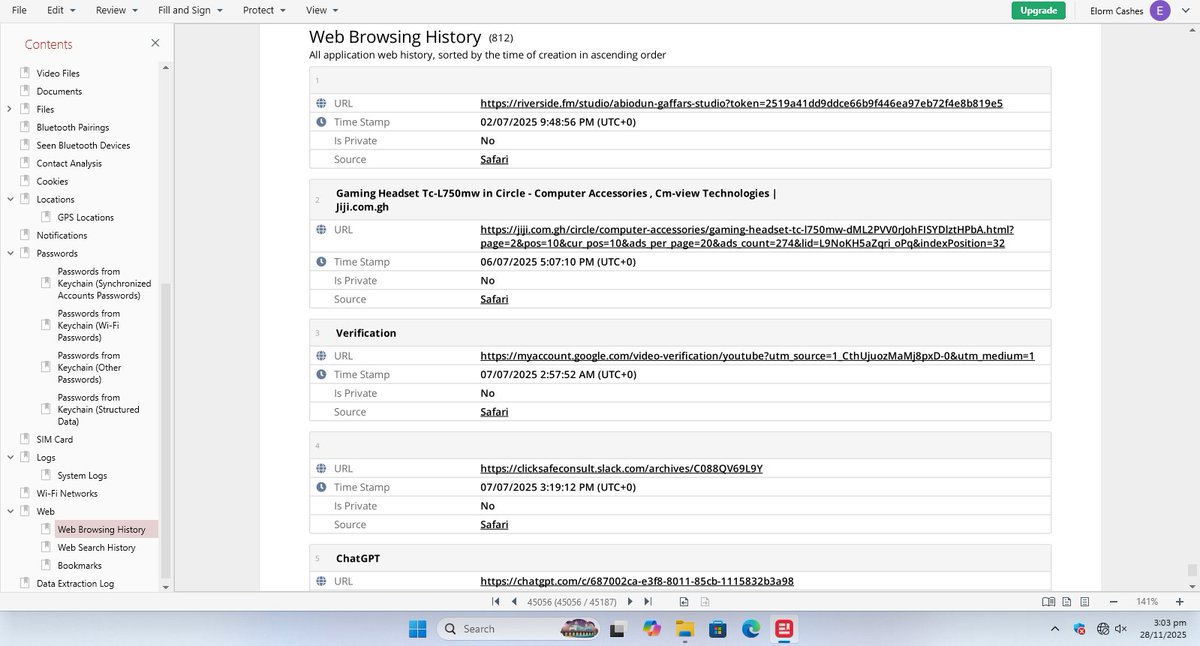
Task: Click clock icon beside 07/07/2025 3:19:12 PM
Action: click(x=321, y=487)
